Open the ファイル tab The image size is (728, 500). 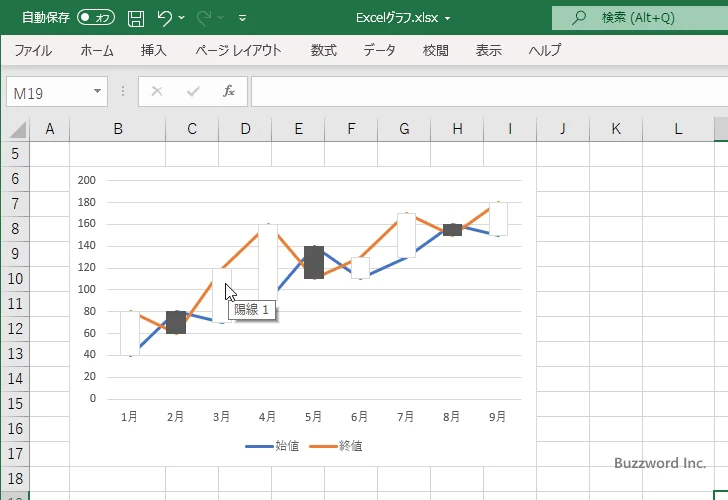click(33, 50)
